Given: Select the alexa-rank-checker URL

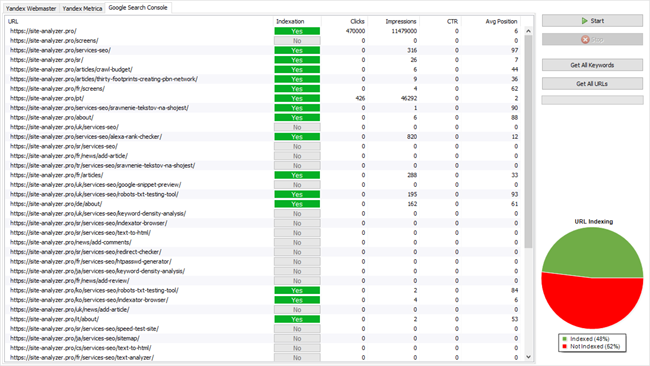Looking at the screenshot, I should 86,136.
